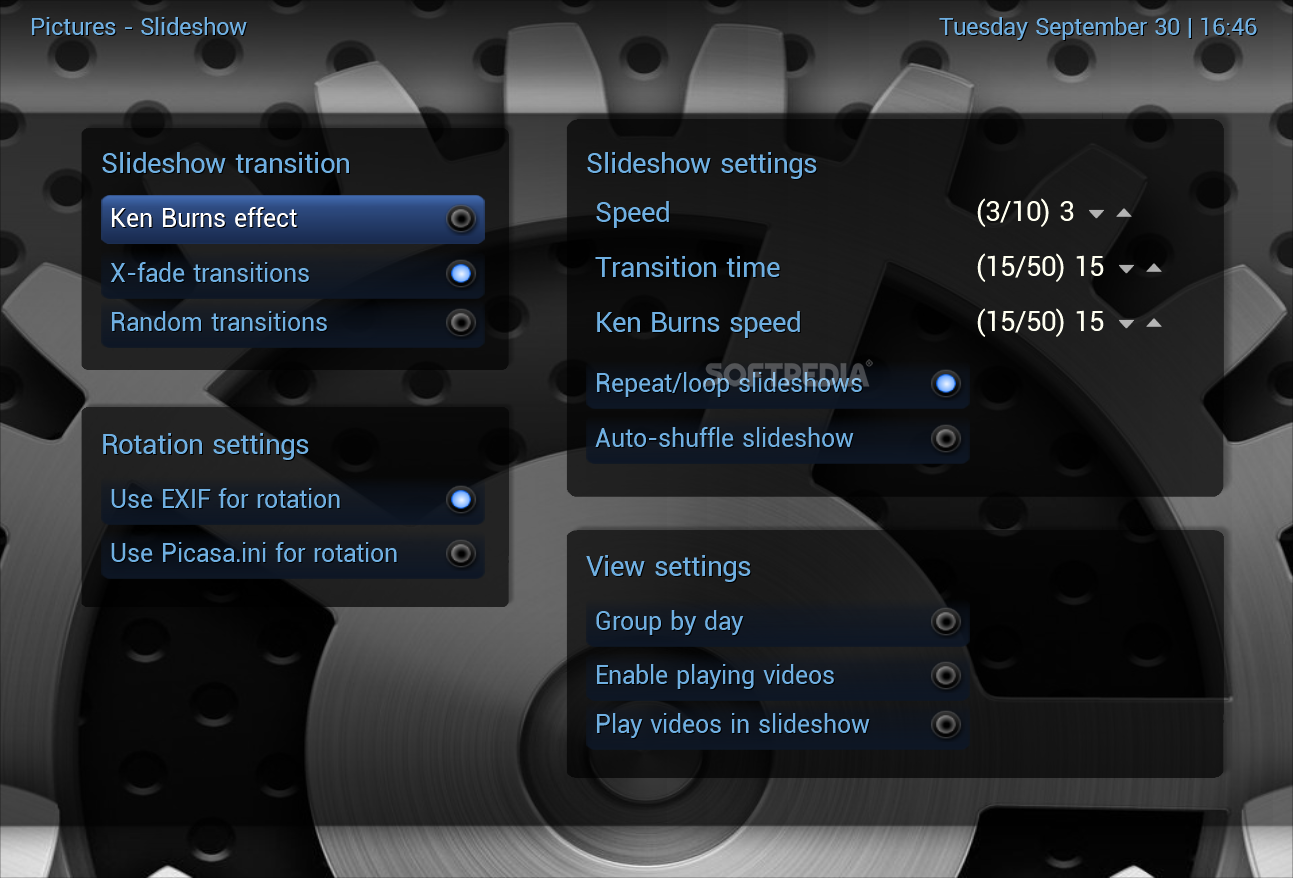This screenshot has width=1293, height=878.
Task: Turn off Use EXIF for rotation
Action: 460,499
